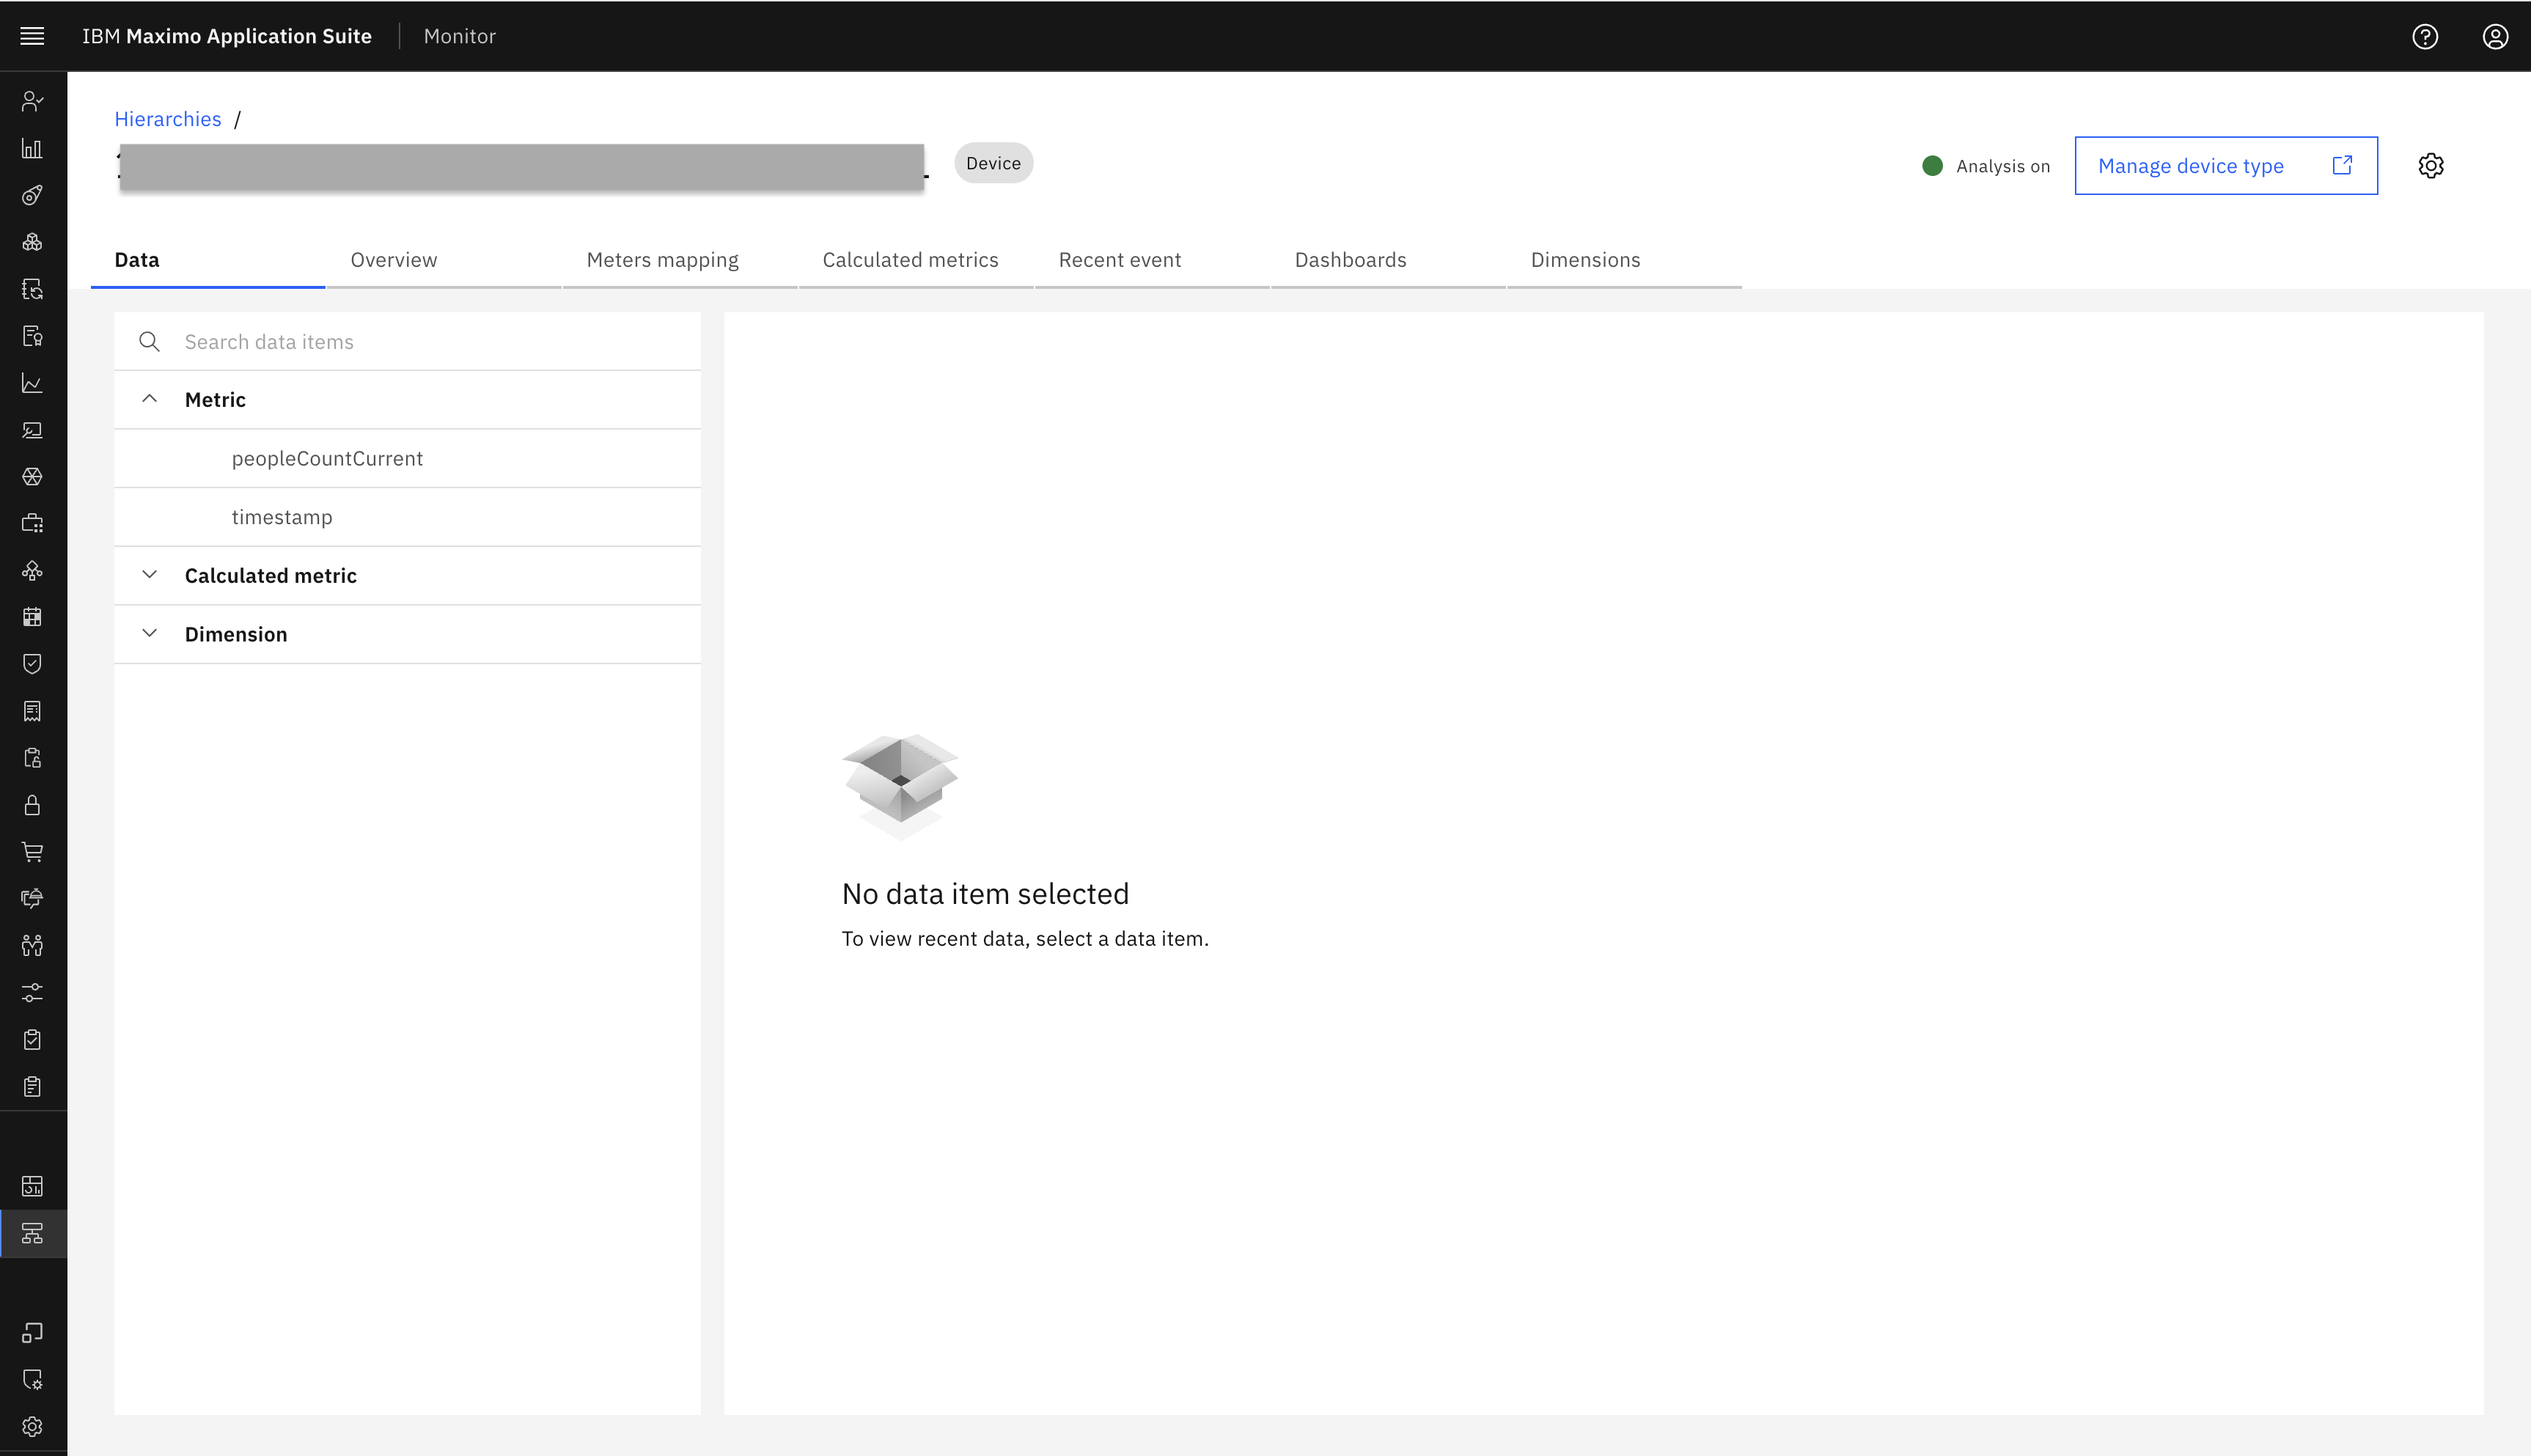The image size is (2531, 1456).
Task: Open the shield with gear sidebar icon
Action: coord(32,1379)
